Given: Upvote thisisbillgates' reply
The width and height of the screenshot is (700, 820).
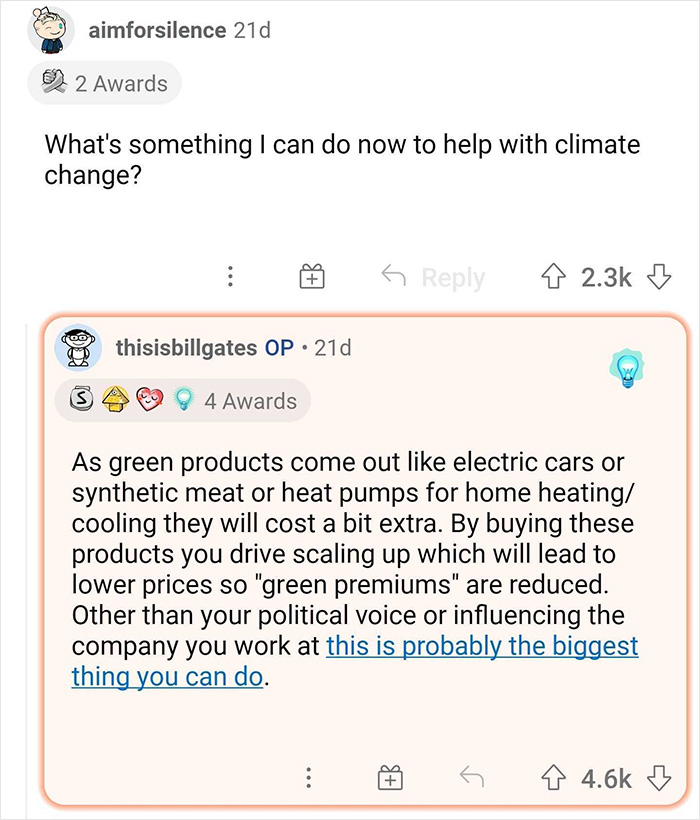Looking at the screenshot, I should tap(553, 777).
